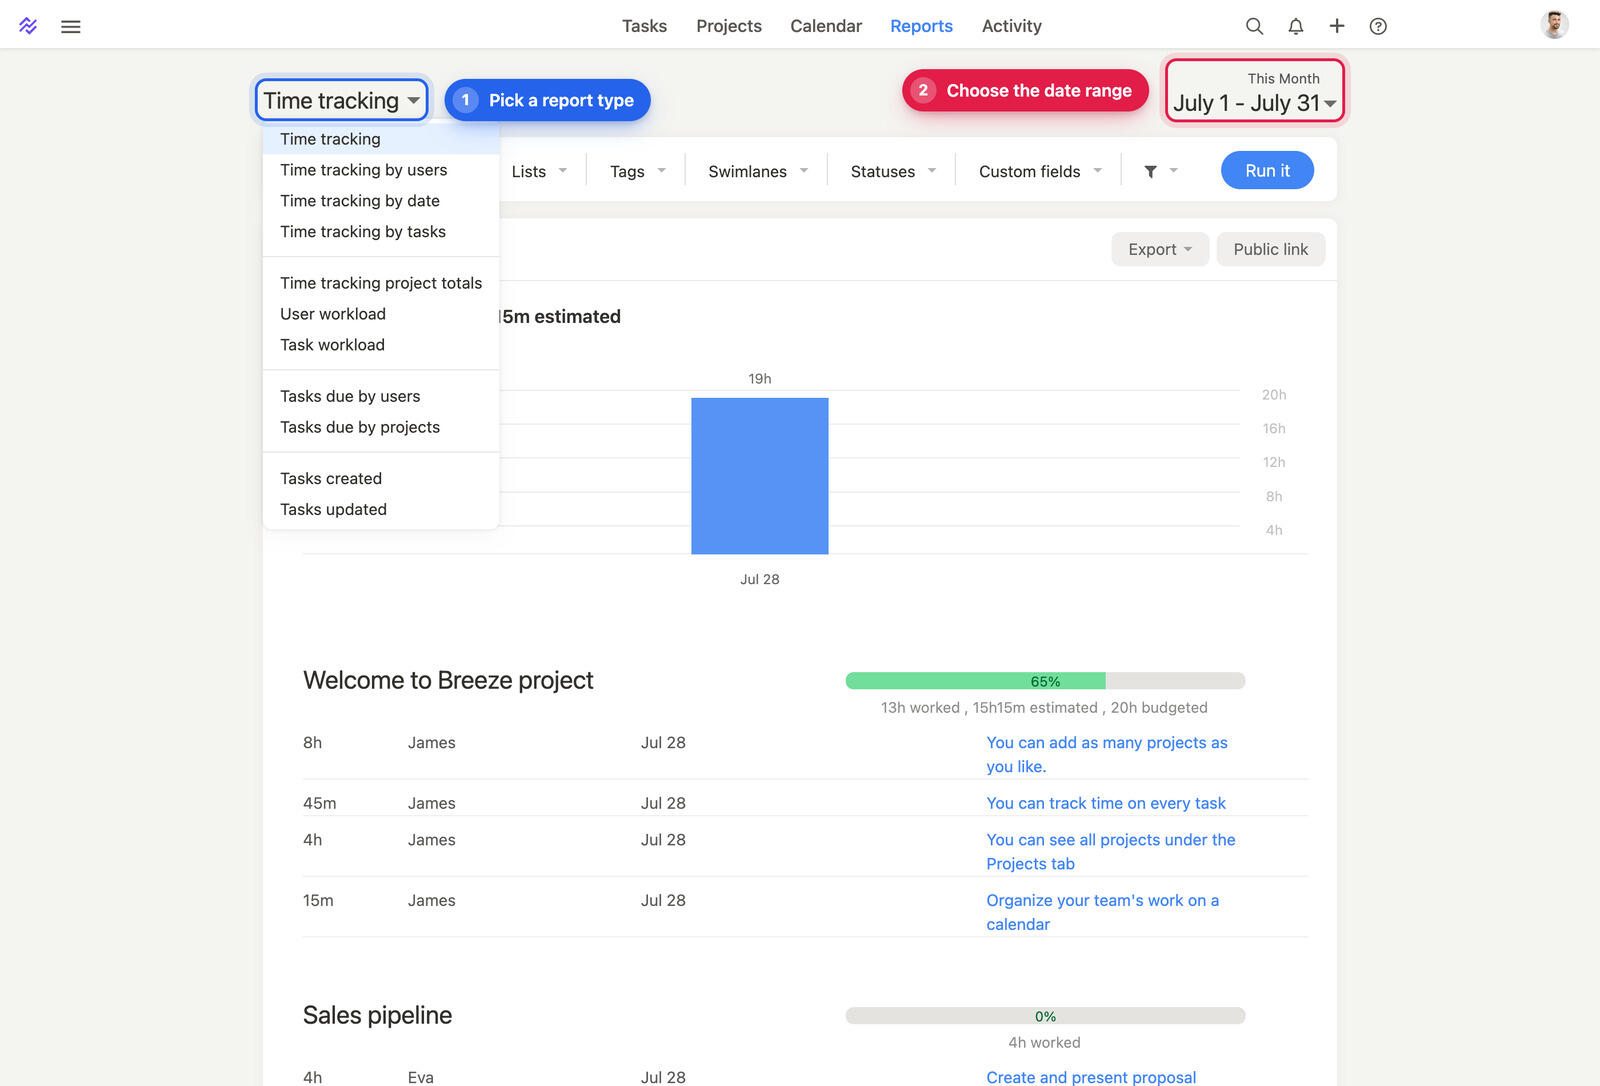Click 'Eva' in the Sales pipeline row
Image resolution: width=1600 pixels, height=1086 pixels.
[x=420, y=1077]
